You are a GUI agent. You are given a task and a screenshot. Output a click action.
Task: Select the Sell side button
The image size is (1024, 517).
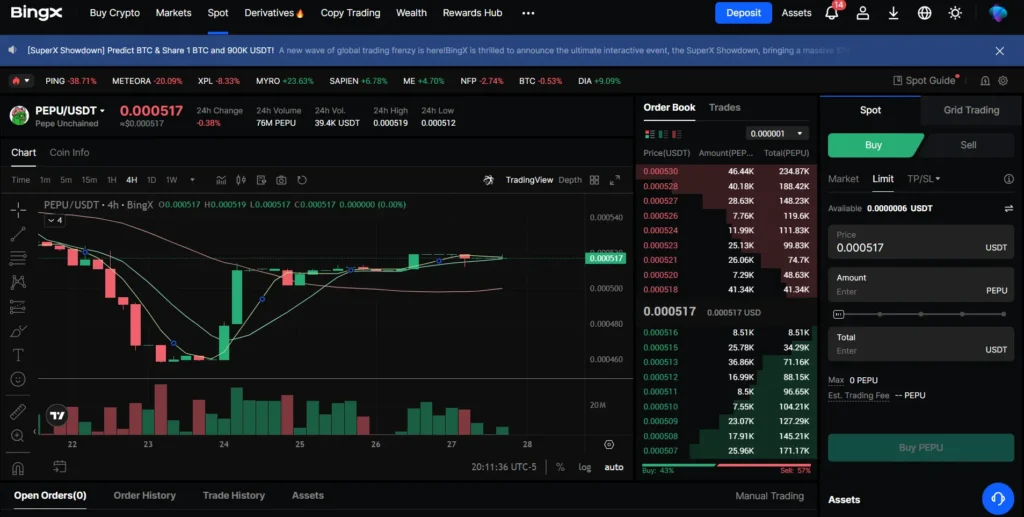tap(968, 145)
